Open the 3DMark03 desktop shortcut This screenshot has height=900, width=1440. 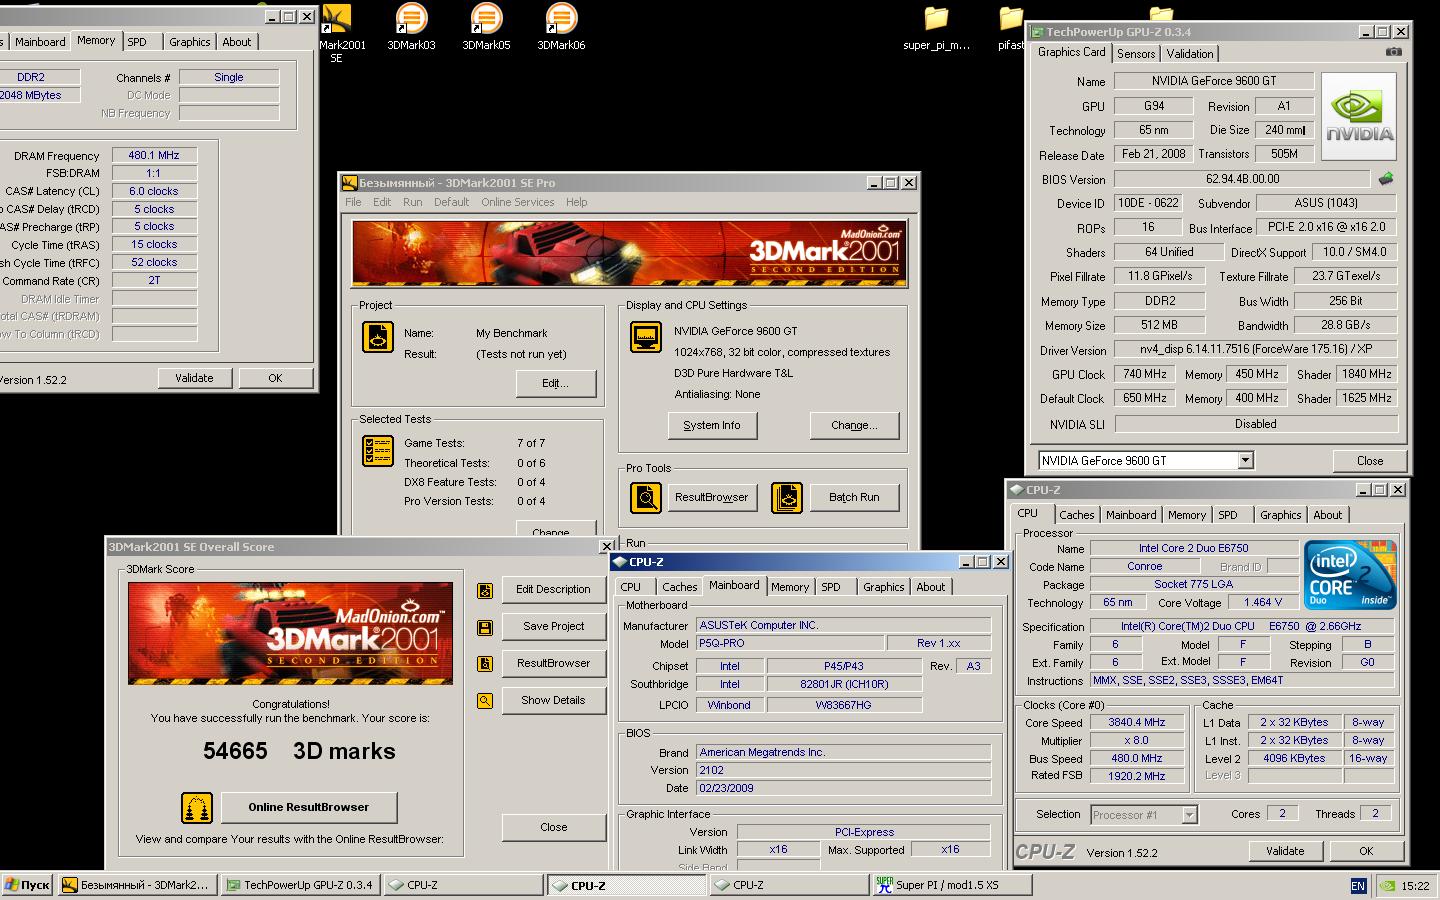[x=411, y=27]
